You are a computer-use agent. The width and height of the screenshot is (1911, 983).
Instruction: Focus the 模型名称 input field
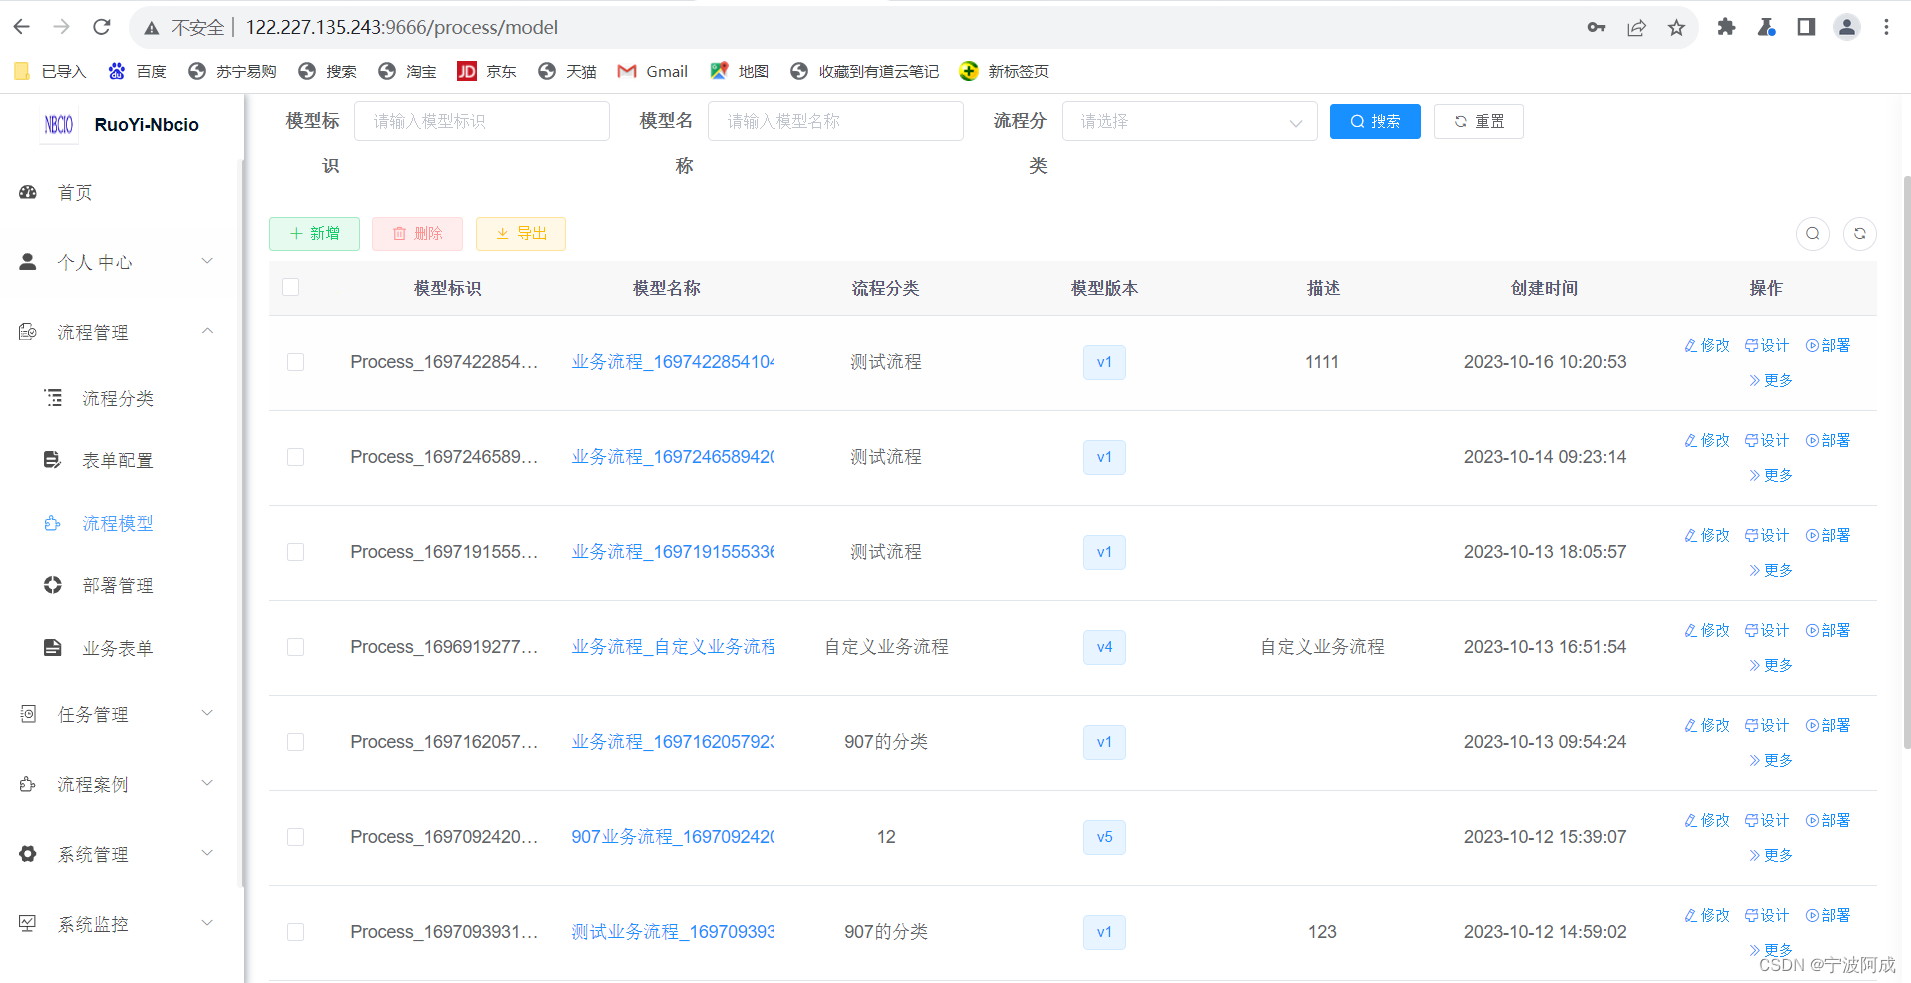[x=836, y=121]
